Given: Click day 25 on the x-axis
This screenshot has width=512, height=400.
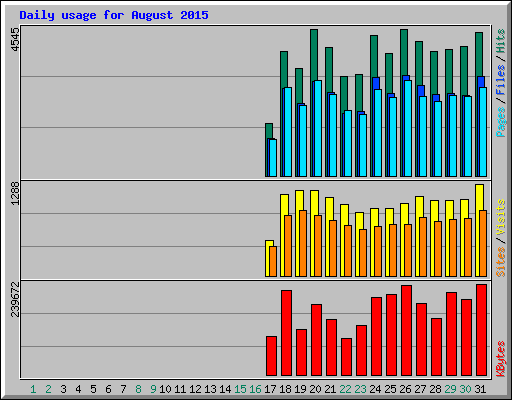Looking at the screenshot, I should (390, 389).
